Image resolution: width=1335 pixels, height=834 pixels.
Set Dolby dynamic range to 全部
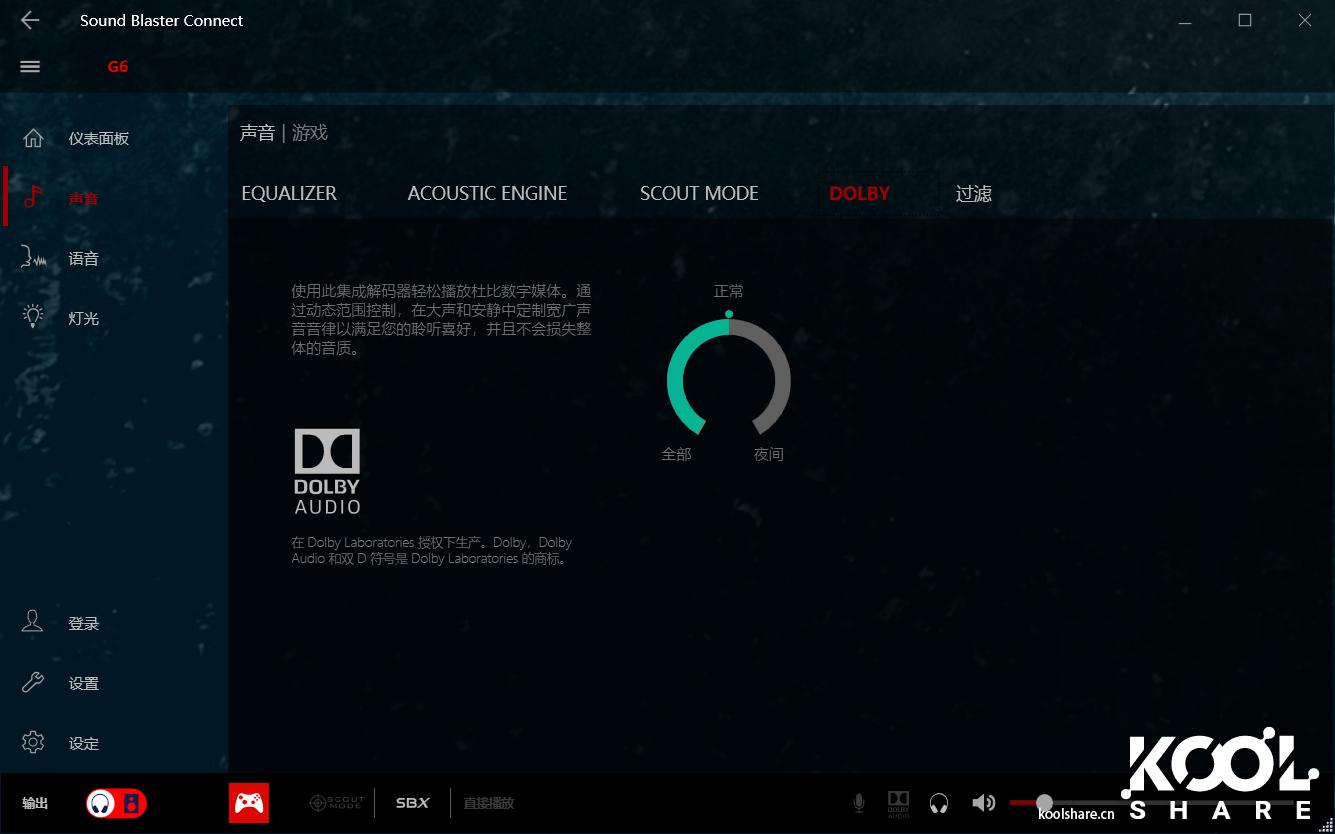click(676, 454)
